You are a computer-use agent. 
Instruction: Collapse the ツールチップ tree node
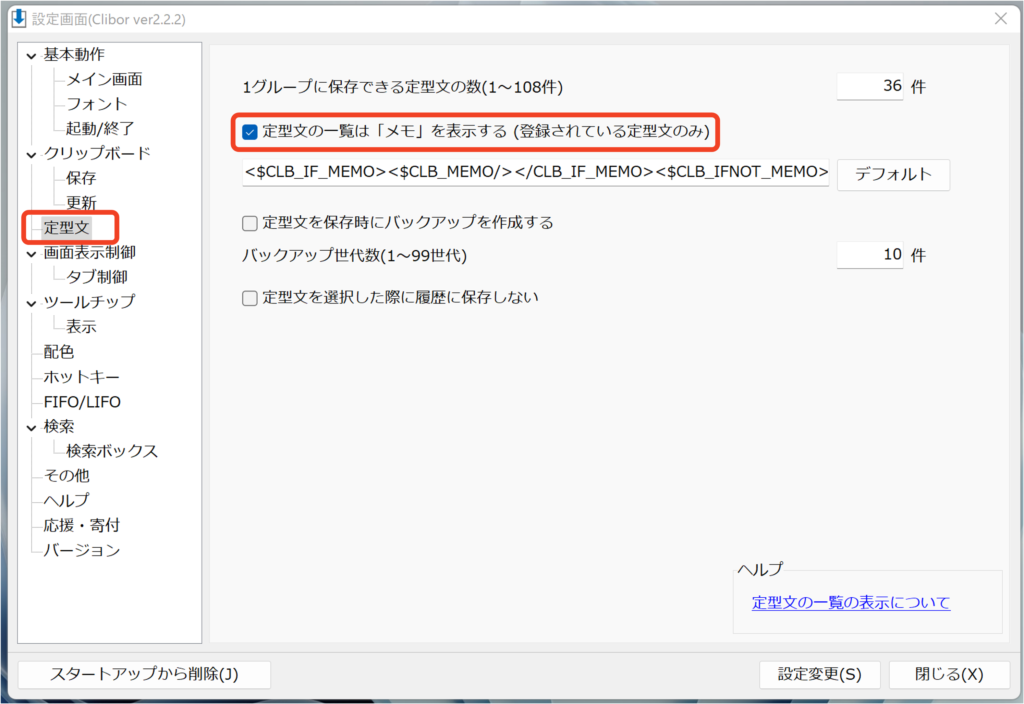coord(31,302)
